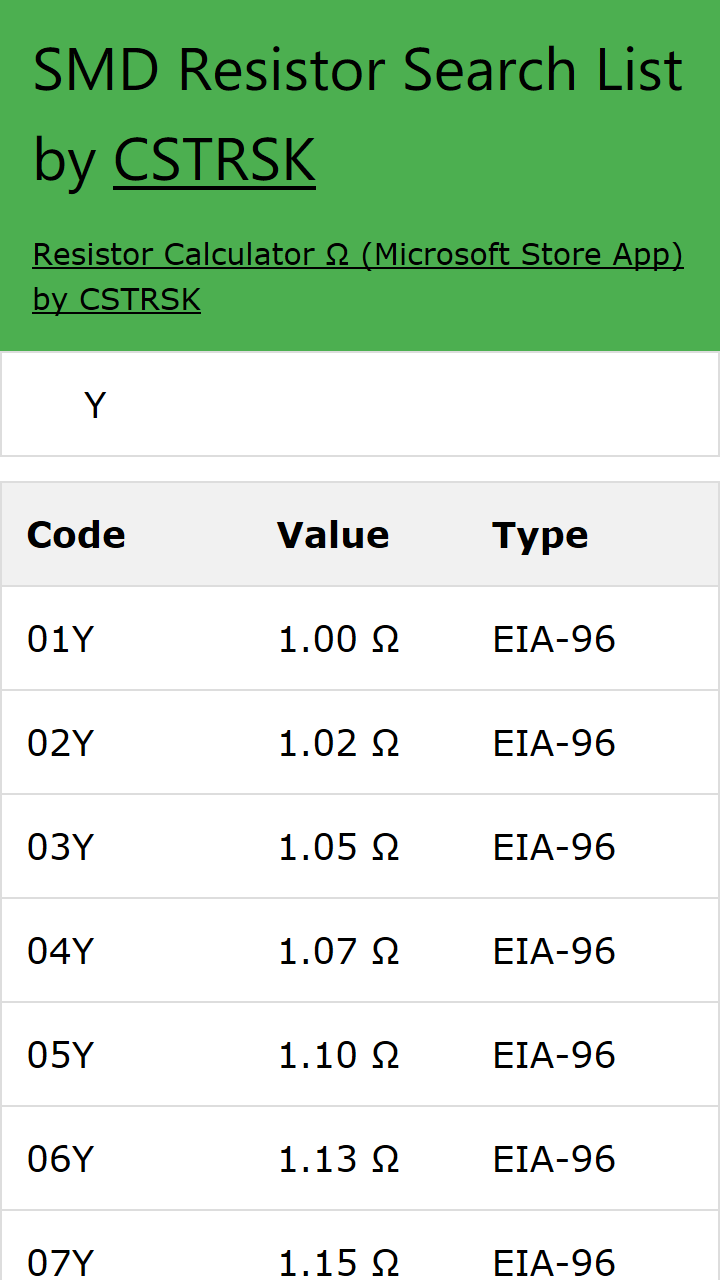
Task: Select the 07Y code cell
Action: (x=60, y=1260)
